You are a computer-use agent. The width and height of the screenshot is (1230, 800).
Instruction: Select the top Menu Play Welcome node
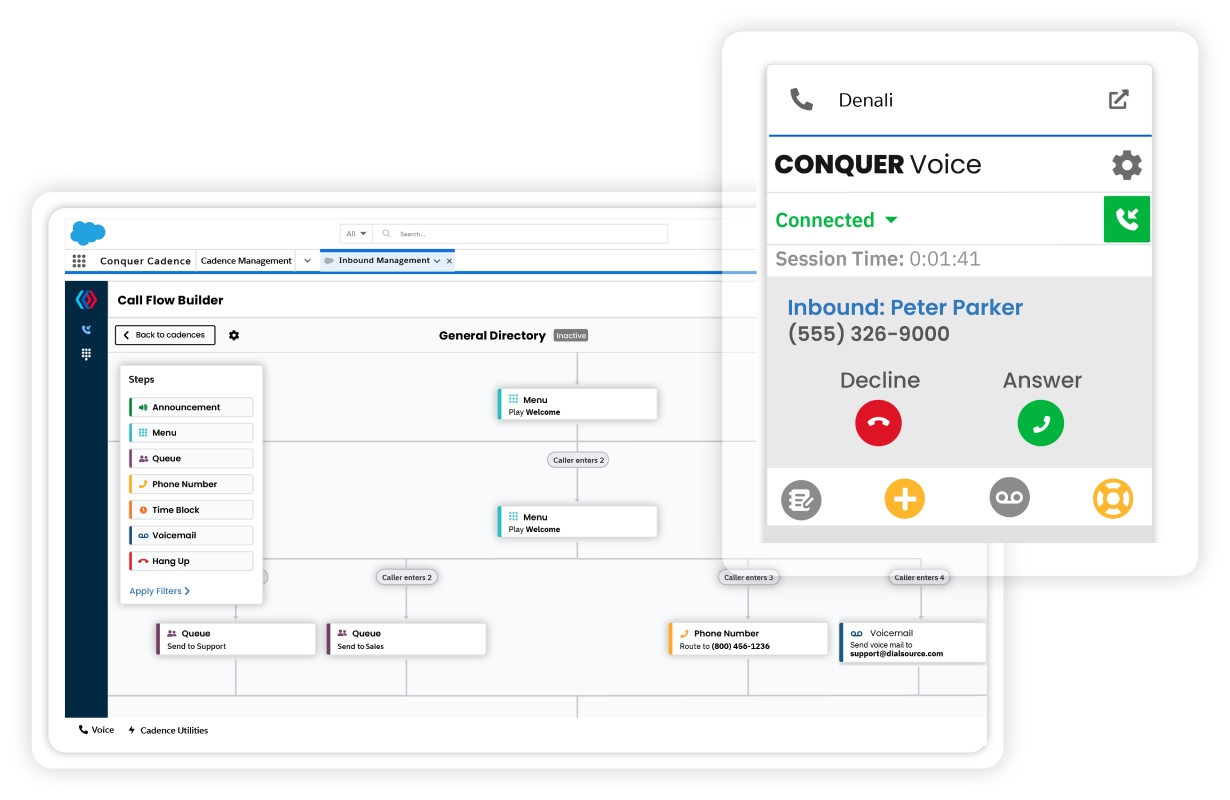pos(577,405)
